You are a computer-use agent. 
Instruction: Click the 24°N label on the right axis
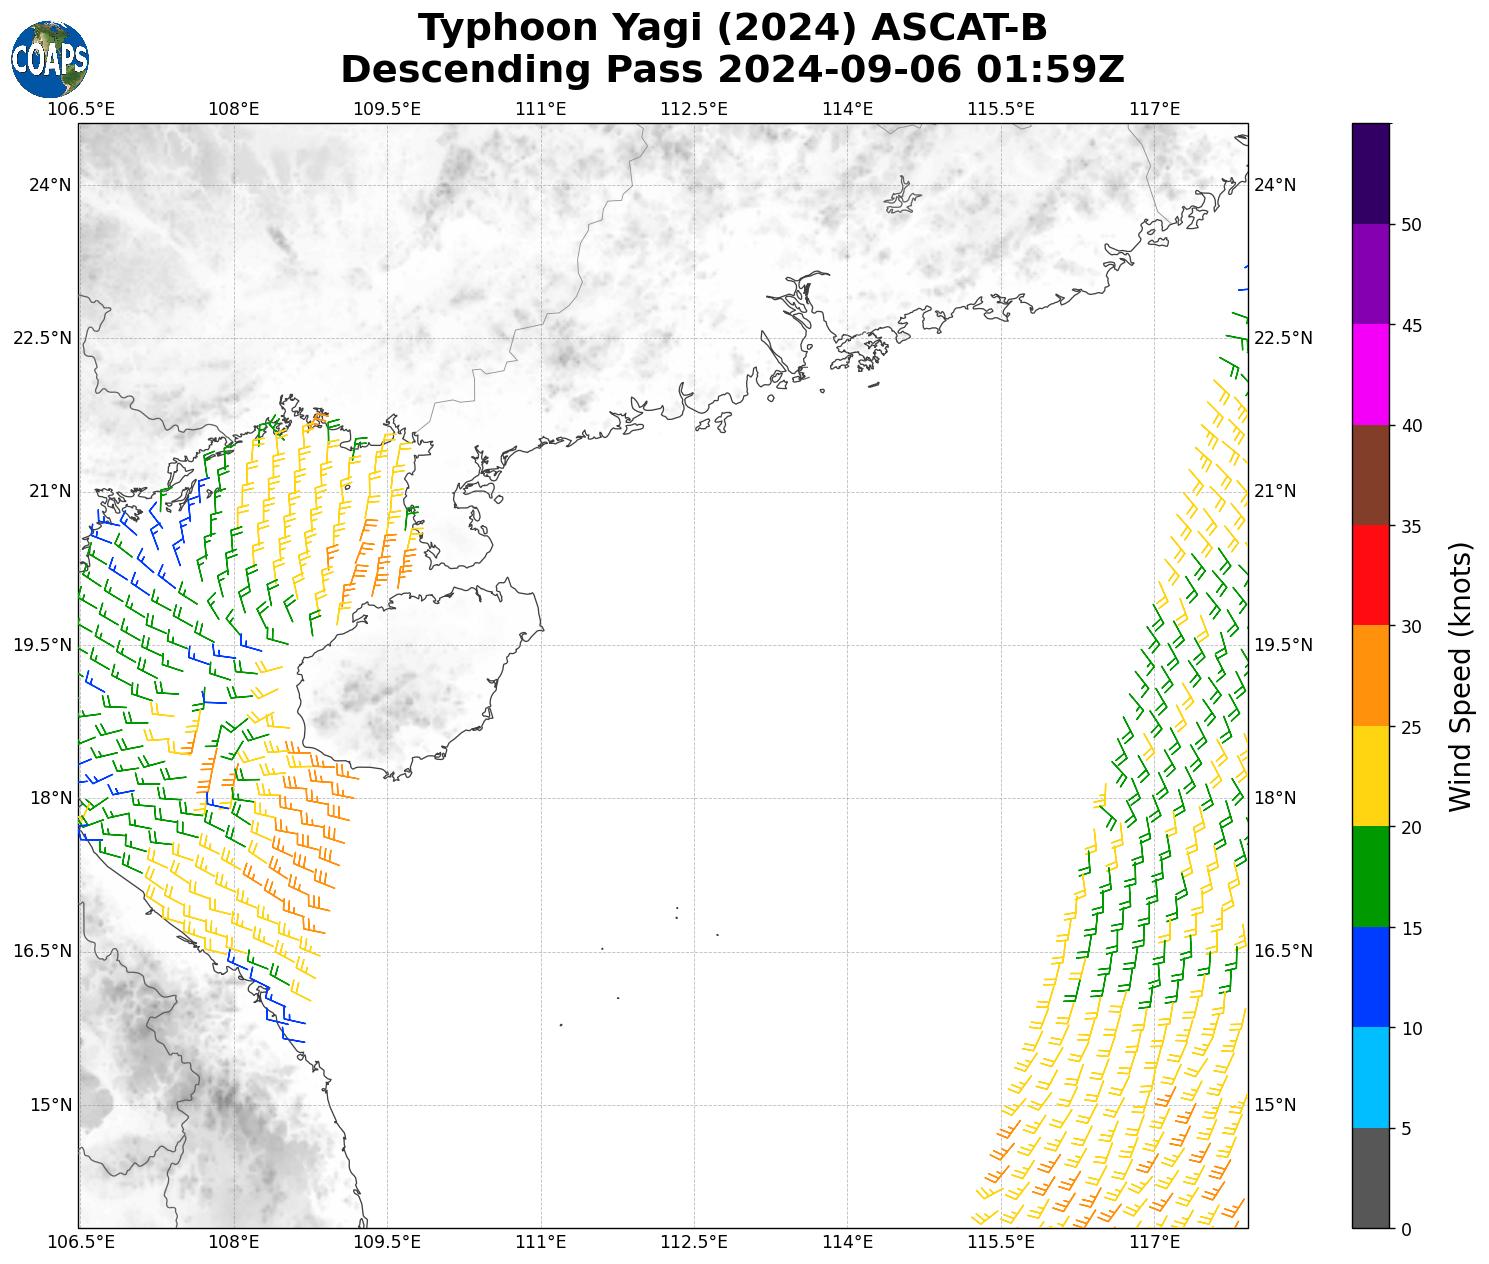(x=1275, y=185)
